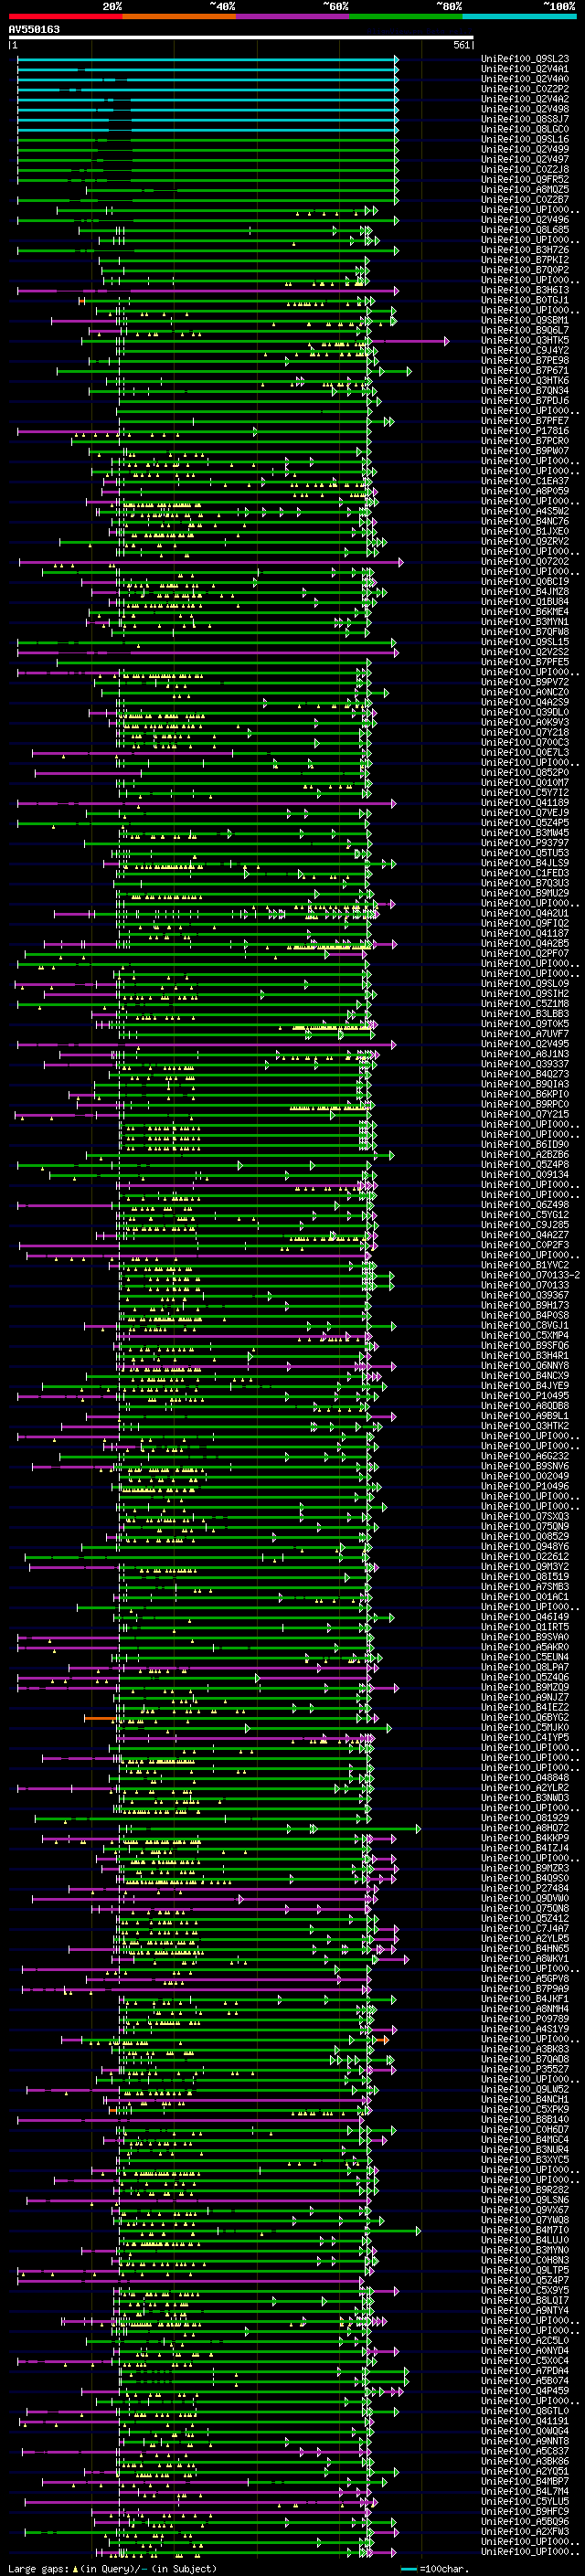585x2576 pixels.
Task: Select the UniRef100_P17816 label
Action: coord(525,431)
